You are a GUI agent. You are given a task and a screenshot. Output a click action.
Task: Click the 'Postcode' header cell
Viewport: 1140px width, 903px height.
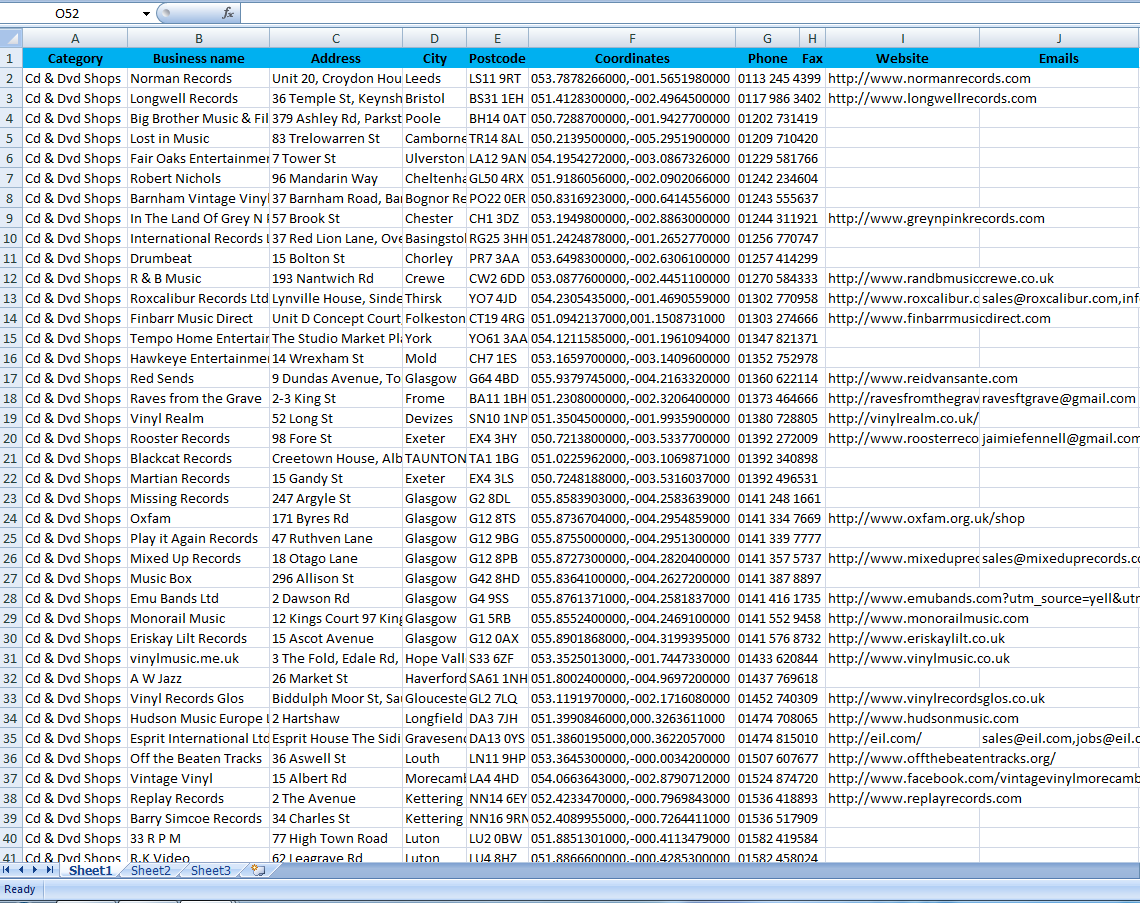(x=497, y=58)
